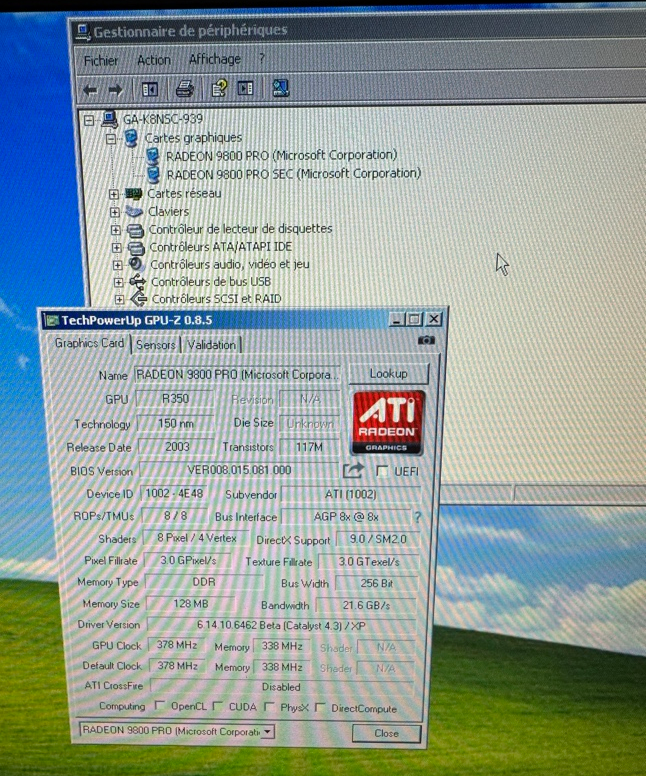Expand Contrôleurs audio, vidéo et jeu
The width and height of the screenshot is (646, 776).
pyautogui.click(x=117, y=265)
